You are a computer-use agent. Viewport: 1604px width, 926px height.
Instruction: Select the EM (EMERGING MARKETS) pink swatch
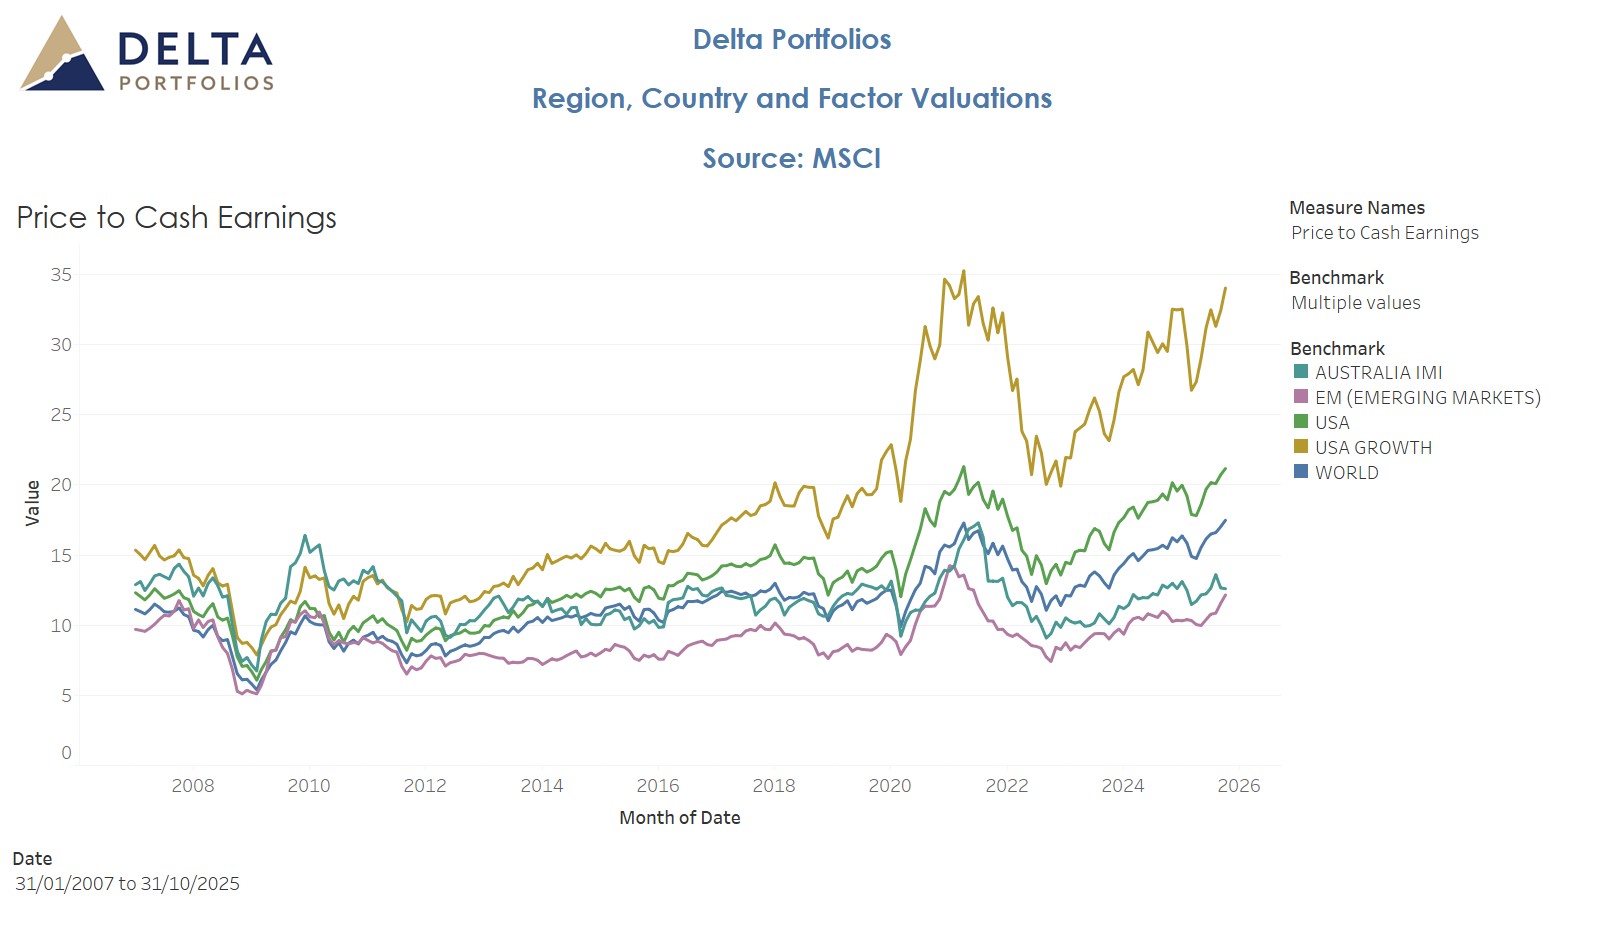coord(1301,397)
